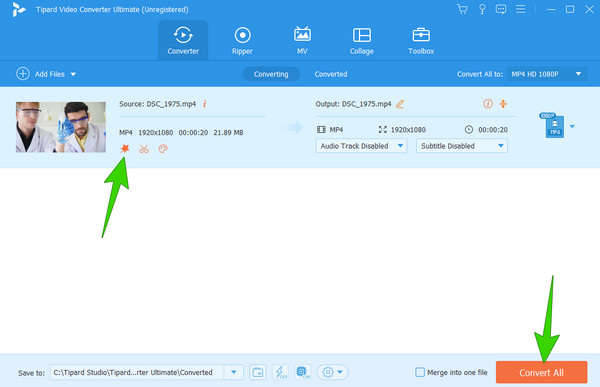Click the feedback chat bubble icon
Image resolution: width=600 pixels, height=387 pixels.
click(x=501, y=9)
